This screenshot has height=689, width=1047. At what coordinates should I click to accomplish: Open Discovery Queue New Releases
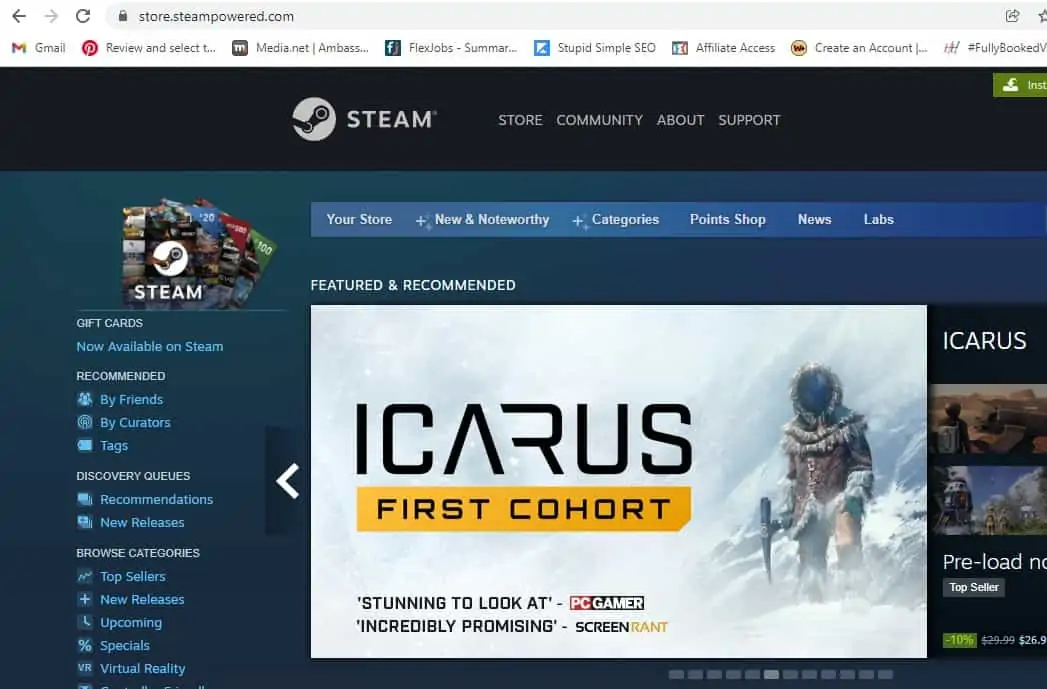pos(142,523)
